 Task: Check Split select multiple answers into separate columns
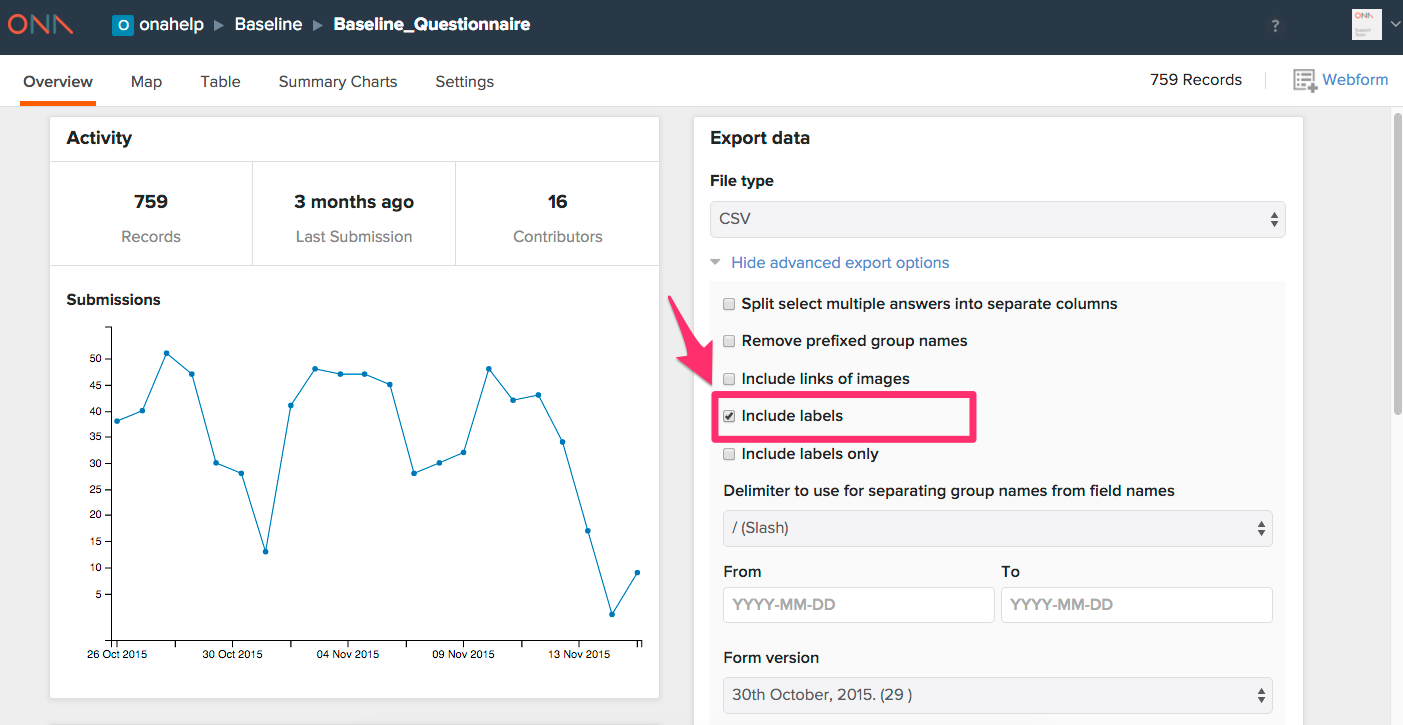point(729,303)
